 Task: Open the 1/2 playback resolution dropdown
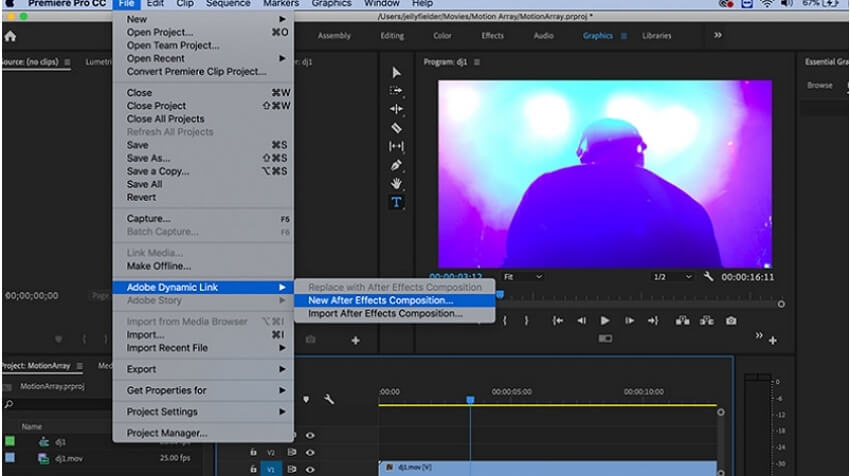click(672, 276)
